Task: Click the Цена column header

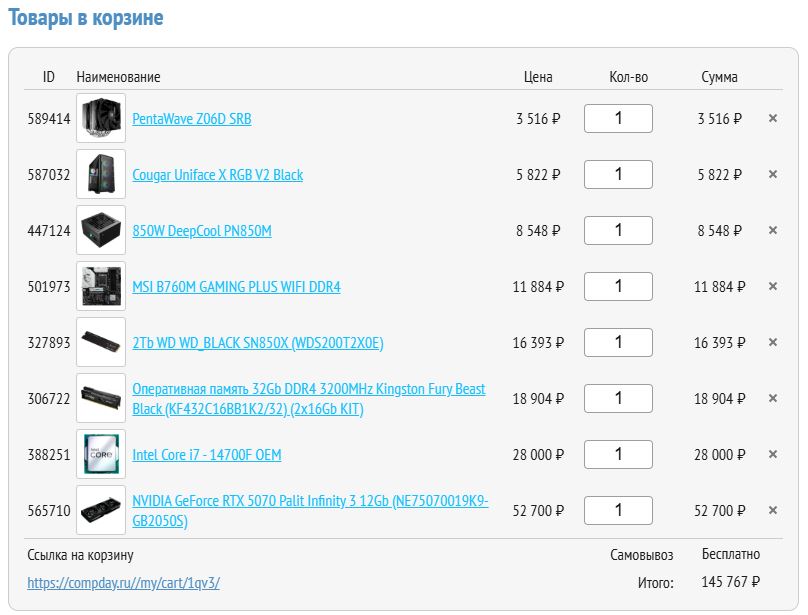Action: (538, 77)
